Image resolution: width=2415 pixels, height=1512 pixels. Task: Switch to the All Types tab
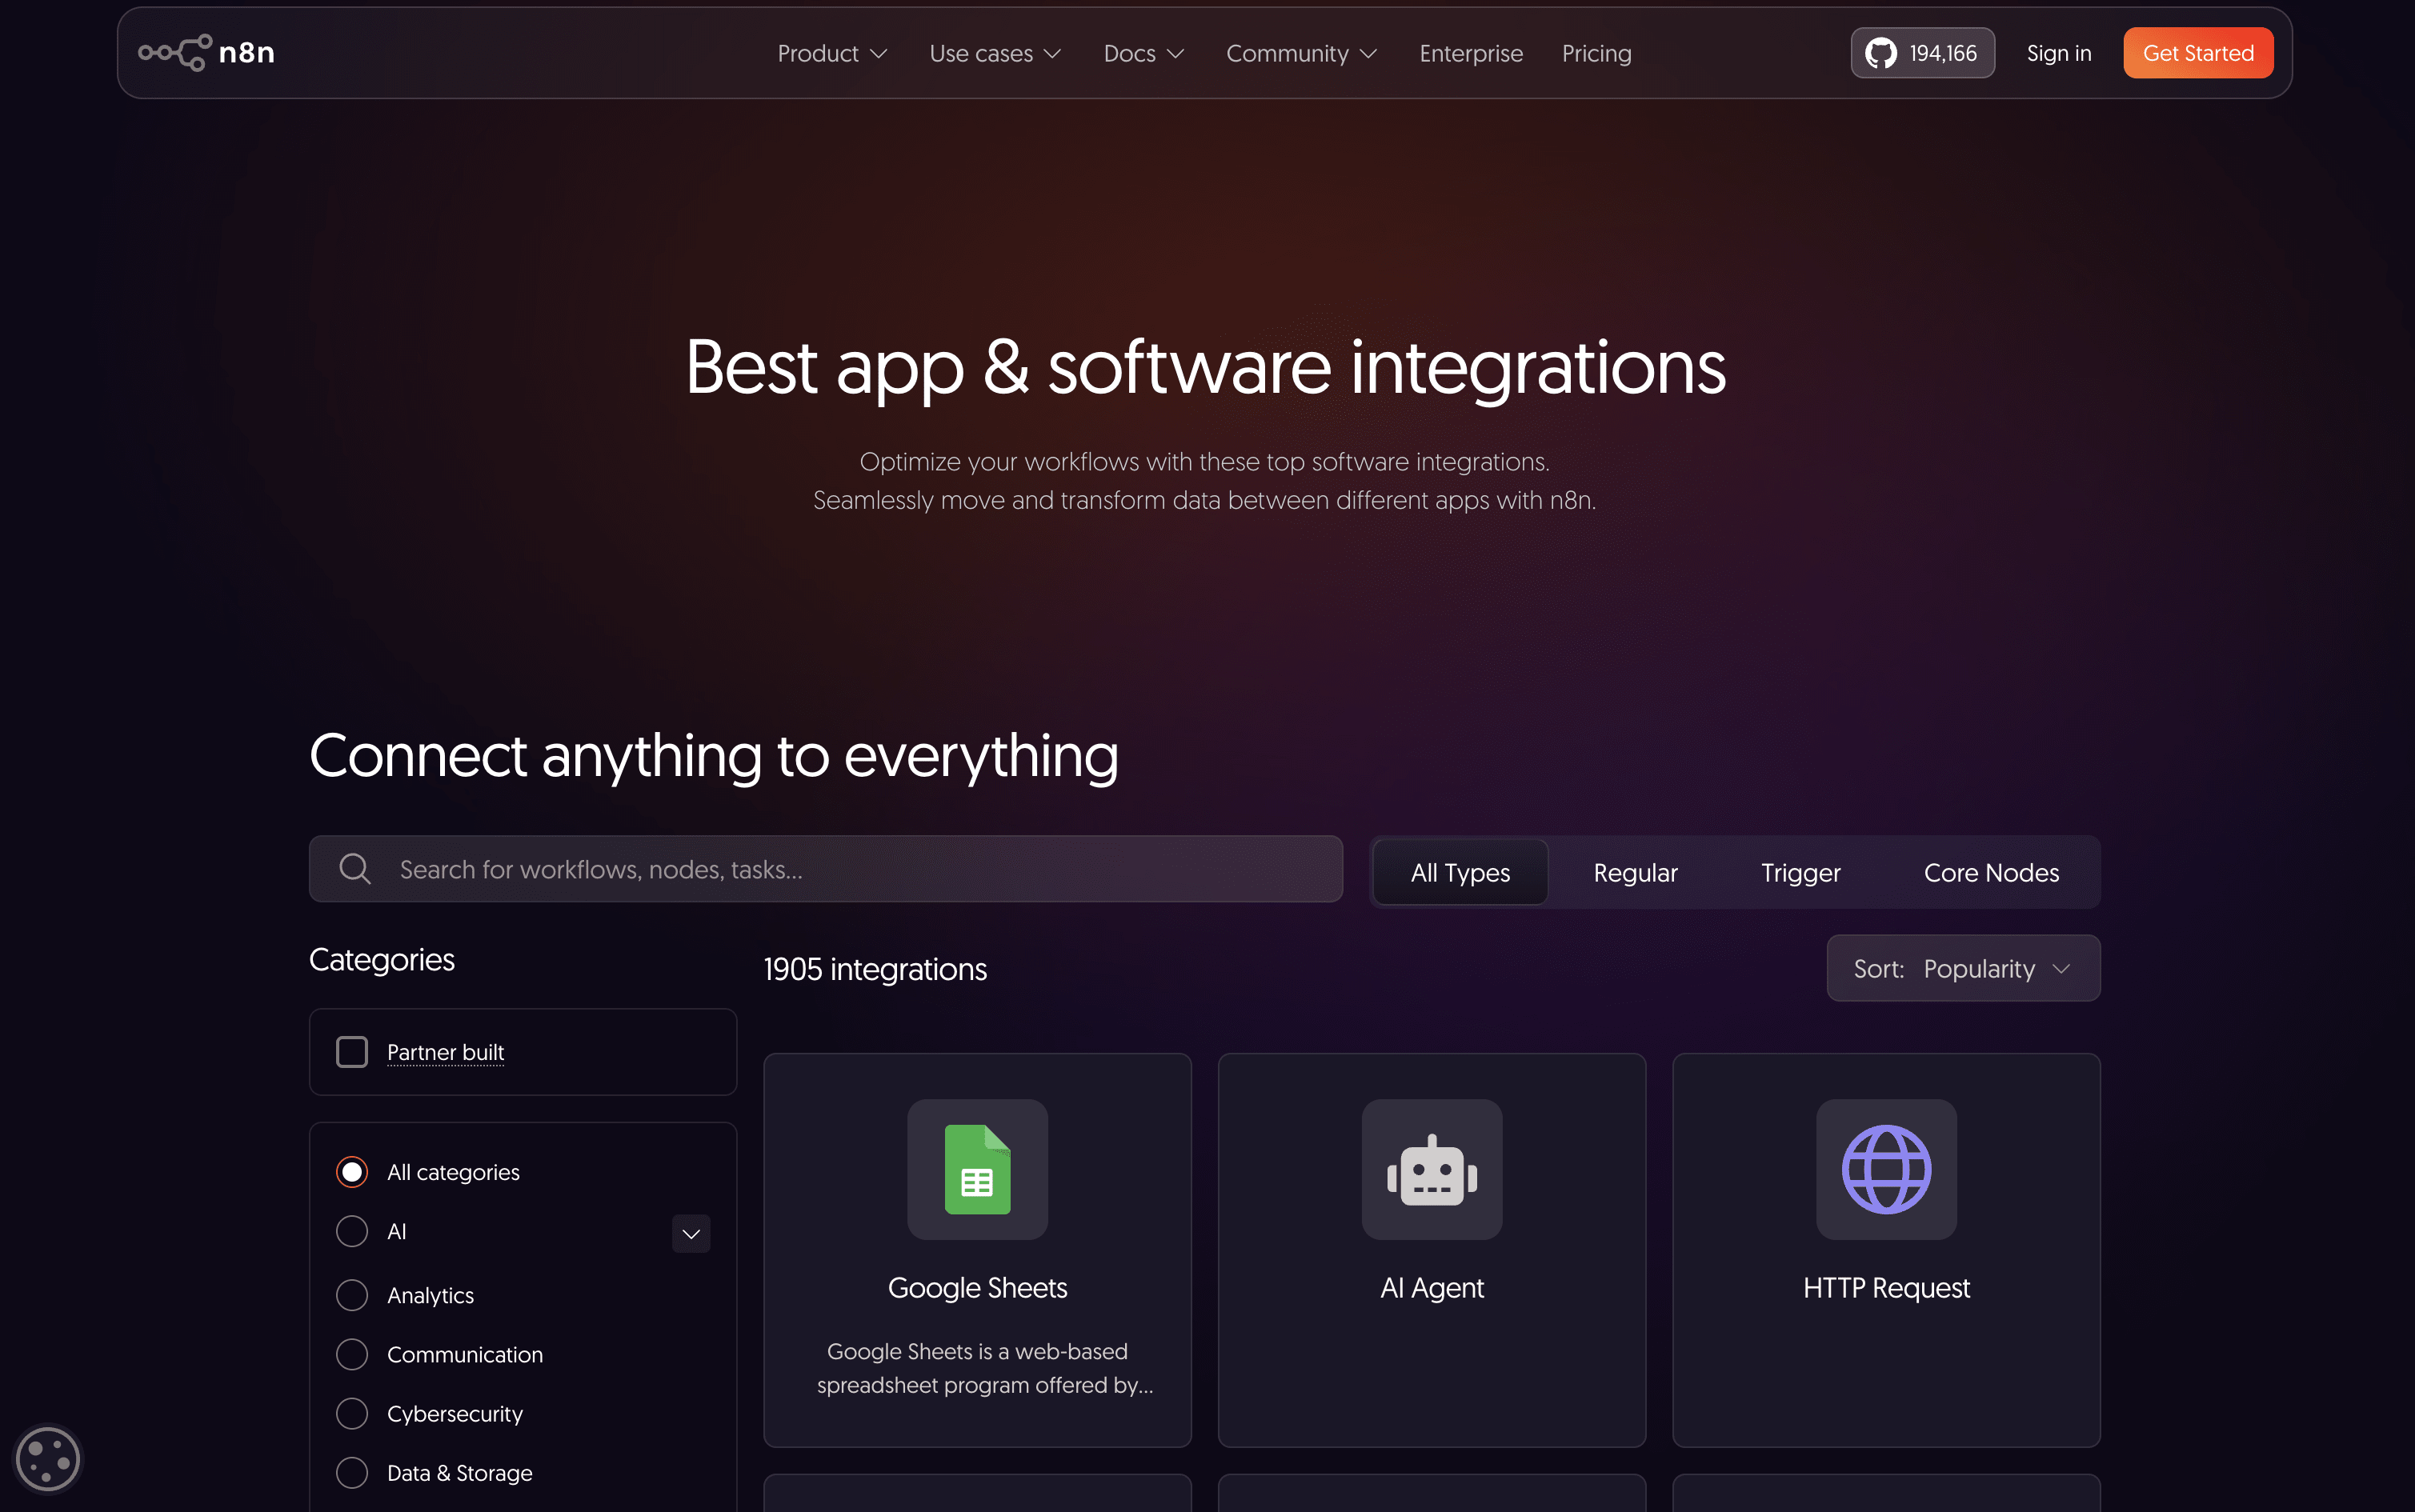(x=1460, y=872)
